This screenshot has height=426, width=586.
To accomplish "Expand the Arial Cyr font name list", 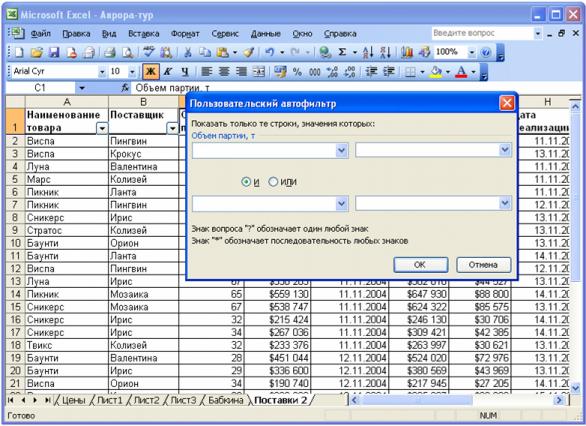I will click(x=102, y=71).
